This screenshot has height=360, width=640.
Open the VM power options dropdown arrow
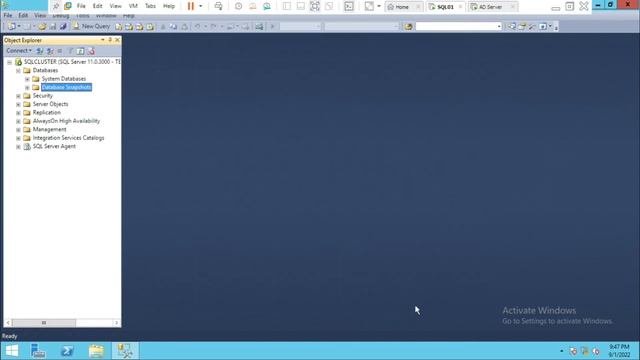click(x=200, y=6)
